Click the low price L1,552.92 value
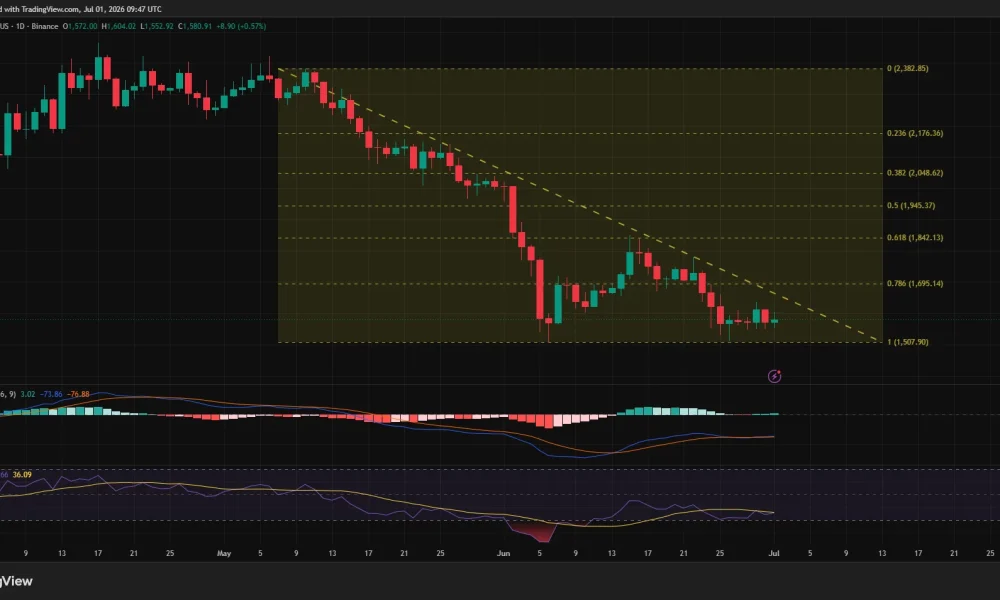The width and height of the screenshot is (1000, 600). point(157,26)
